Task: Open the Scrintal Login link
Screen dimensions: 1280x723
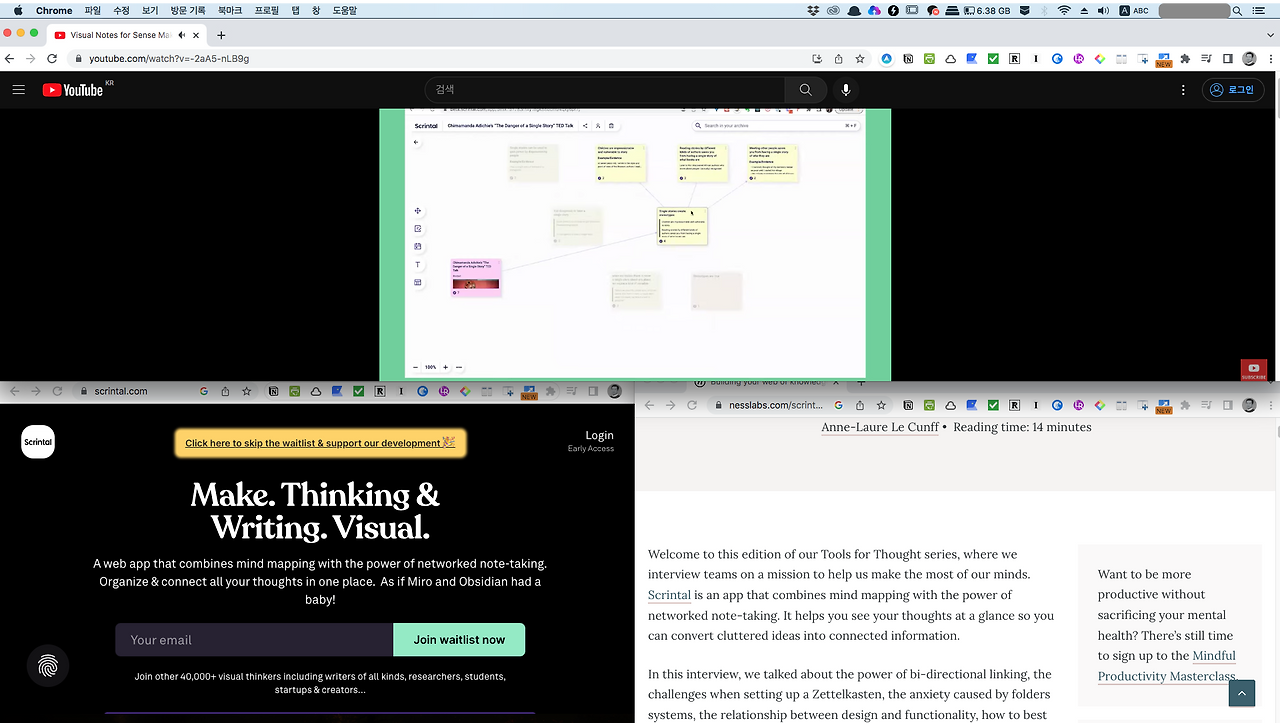Action: [599, 436]
